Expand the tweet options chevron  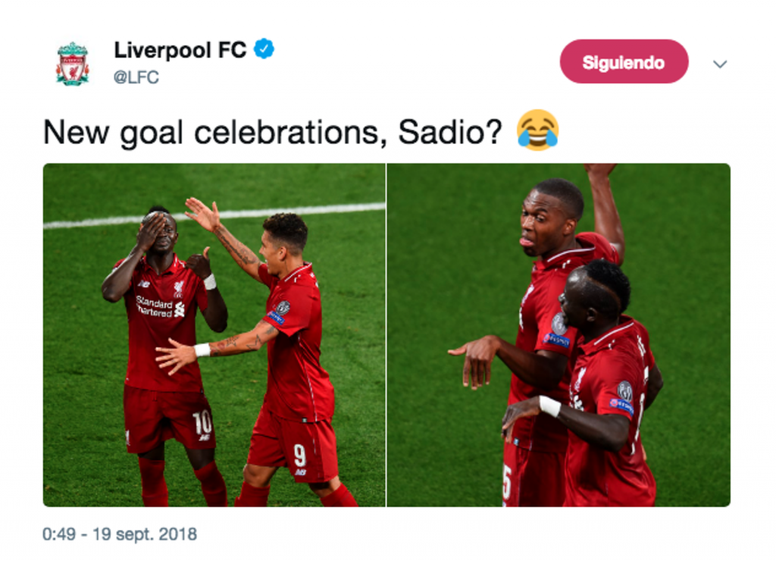point(720,64)
